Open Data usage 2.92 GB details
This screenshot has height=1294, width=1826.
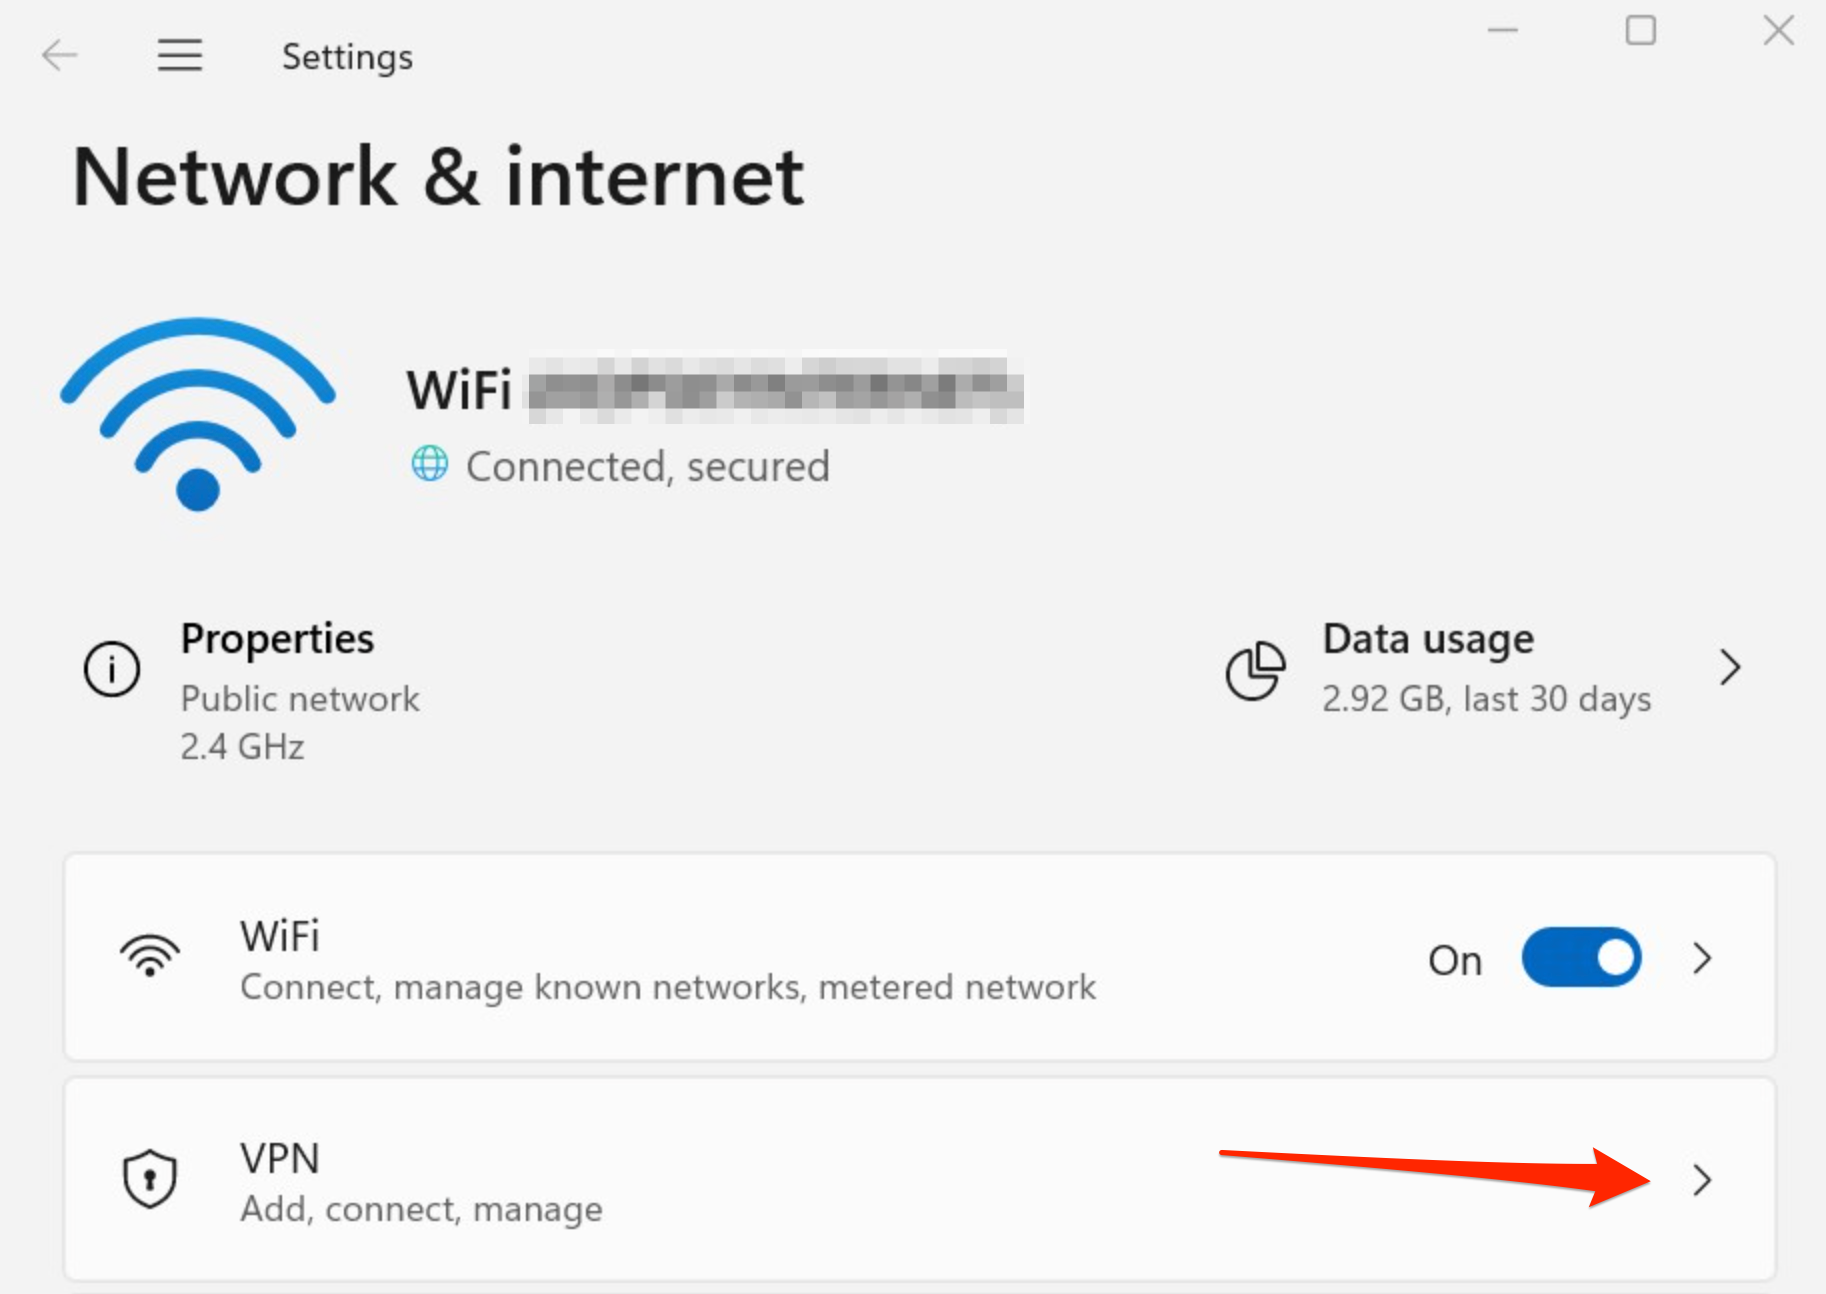click(1485, 668)
